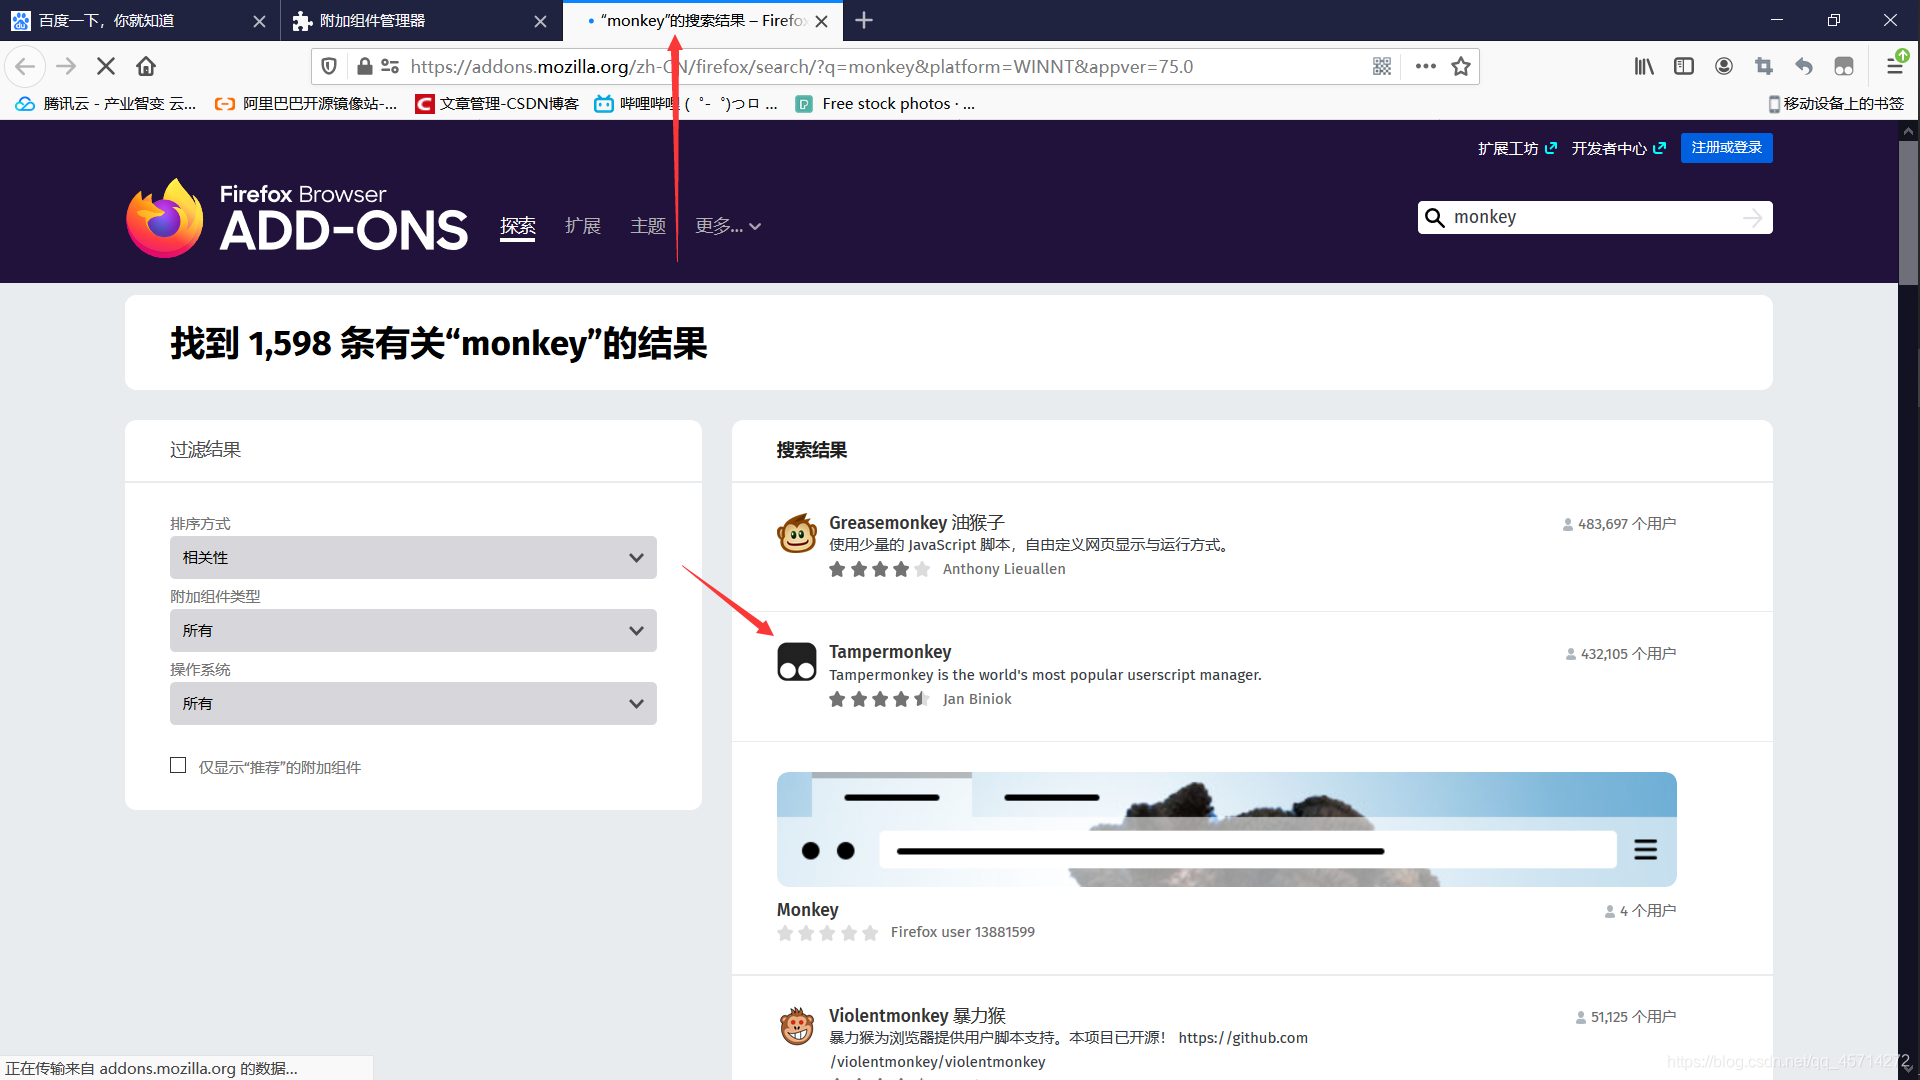Focus the browser address bar URL
1920x1080 pixels.
tap(801, 67)
